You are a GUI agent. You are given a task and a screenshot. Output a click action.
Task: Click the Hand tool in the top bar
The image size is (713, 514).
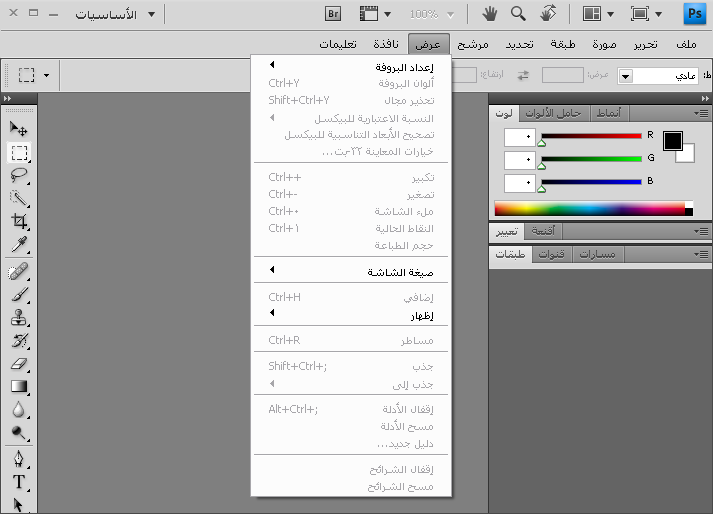[x=490, y=14]
